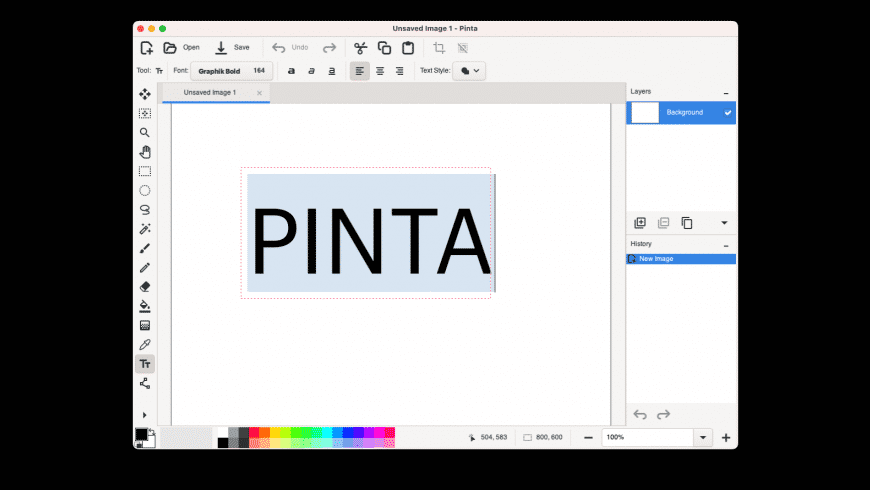Select the Rectangle Select tool
870x490 pixels.
(145, 171)
